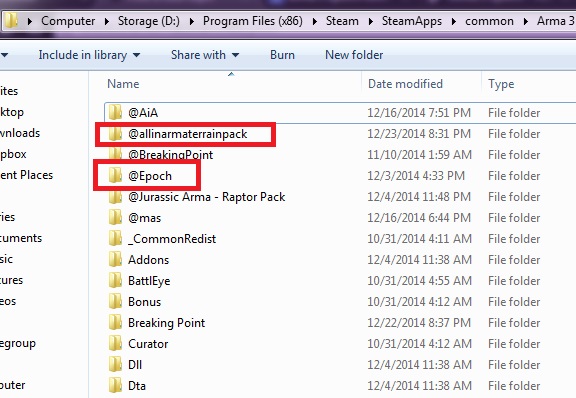Select the @allinarmaterrainpack folder icon
This screenshot has width=576, height=398.
[x=115, y=133]
